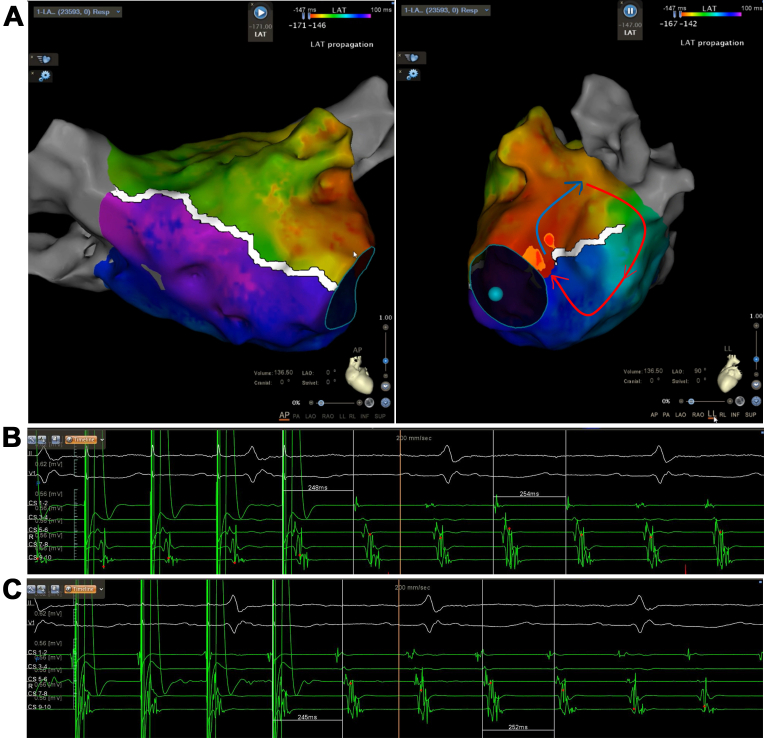Click the vertical zoom slider handle in left map
This screenshot has height=738, width=764.
coord(385,361)
